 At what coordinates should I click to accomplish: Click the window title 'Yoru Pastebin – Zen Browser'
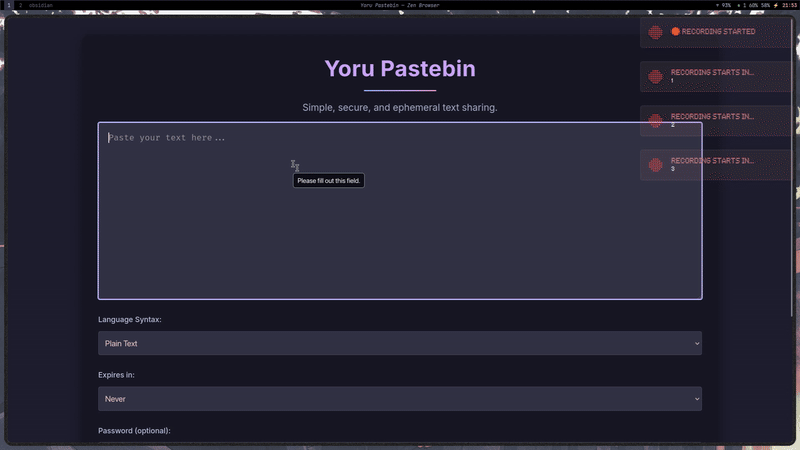[x=399, y=5]
